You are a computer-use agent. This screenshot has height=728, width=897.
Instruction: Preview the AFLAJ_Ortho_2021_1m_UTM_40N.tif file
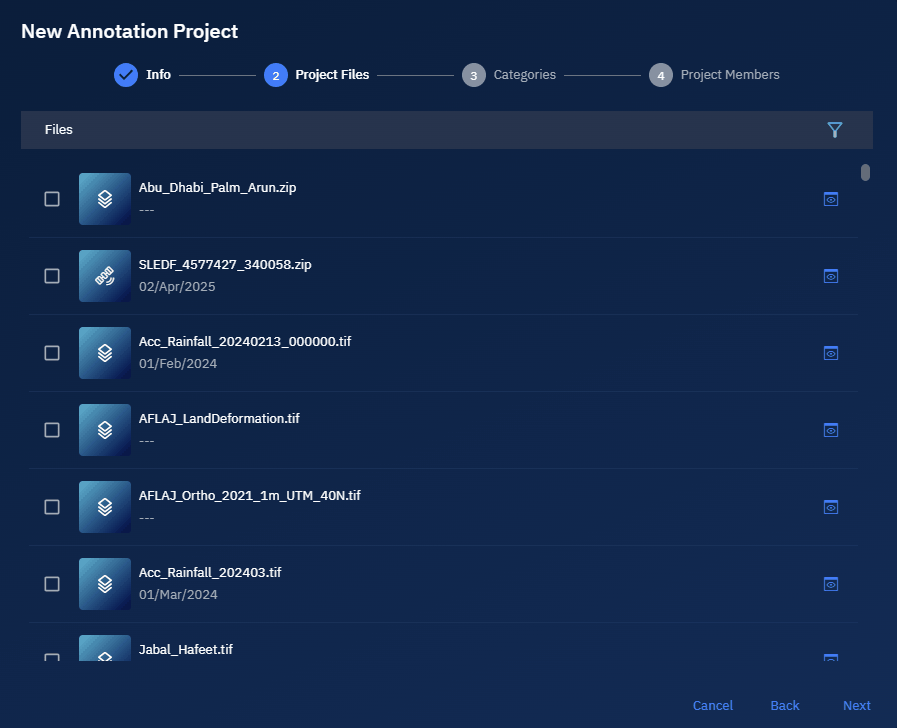[830, 507]
